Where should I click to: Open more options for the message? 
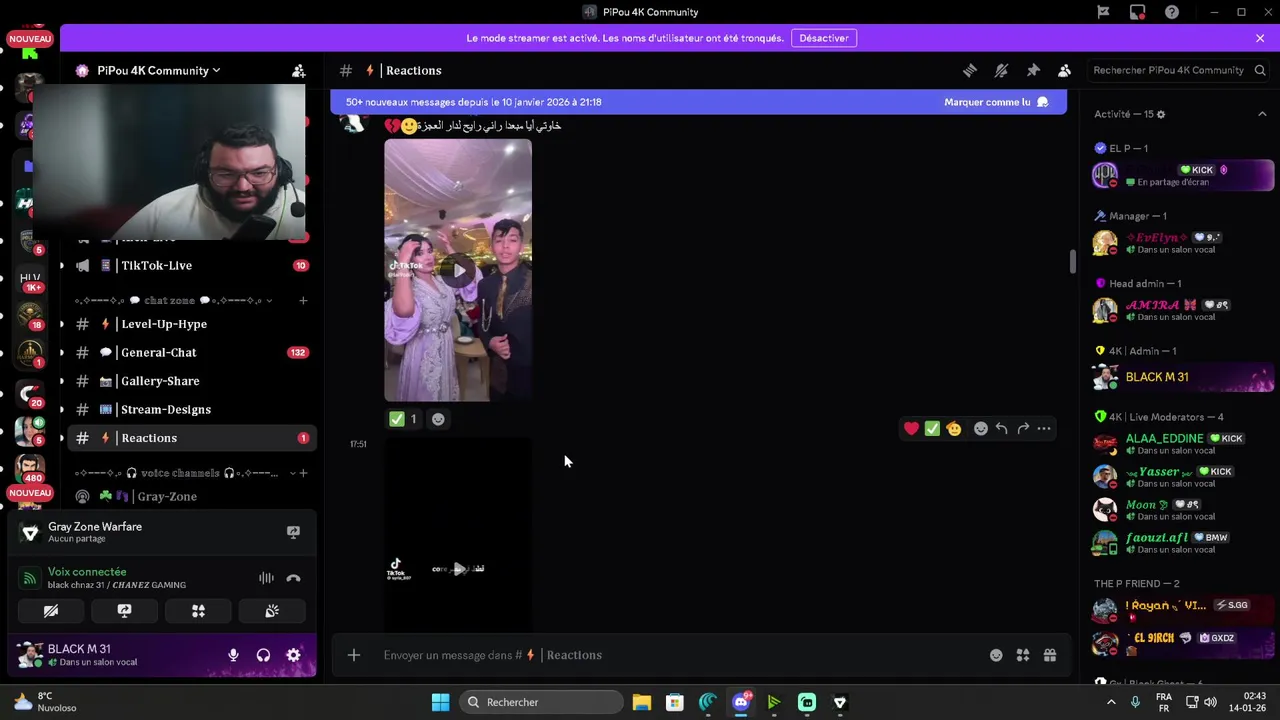coord(1044,428)
